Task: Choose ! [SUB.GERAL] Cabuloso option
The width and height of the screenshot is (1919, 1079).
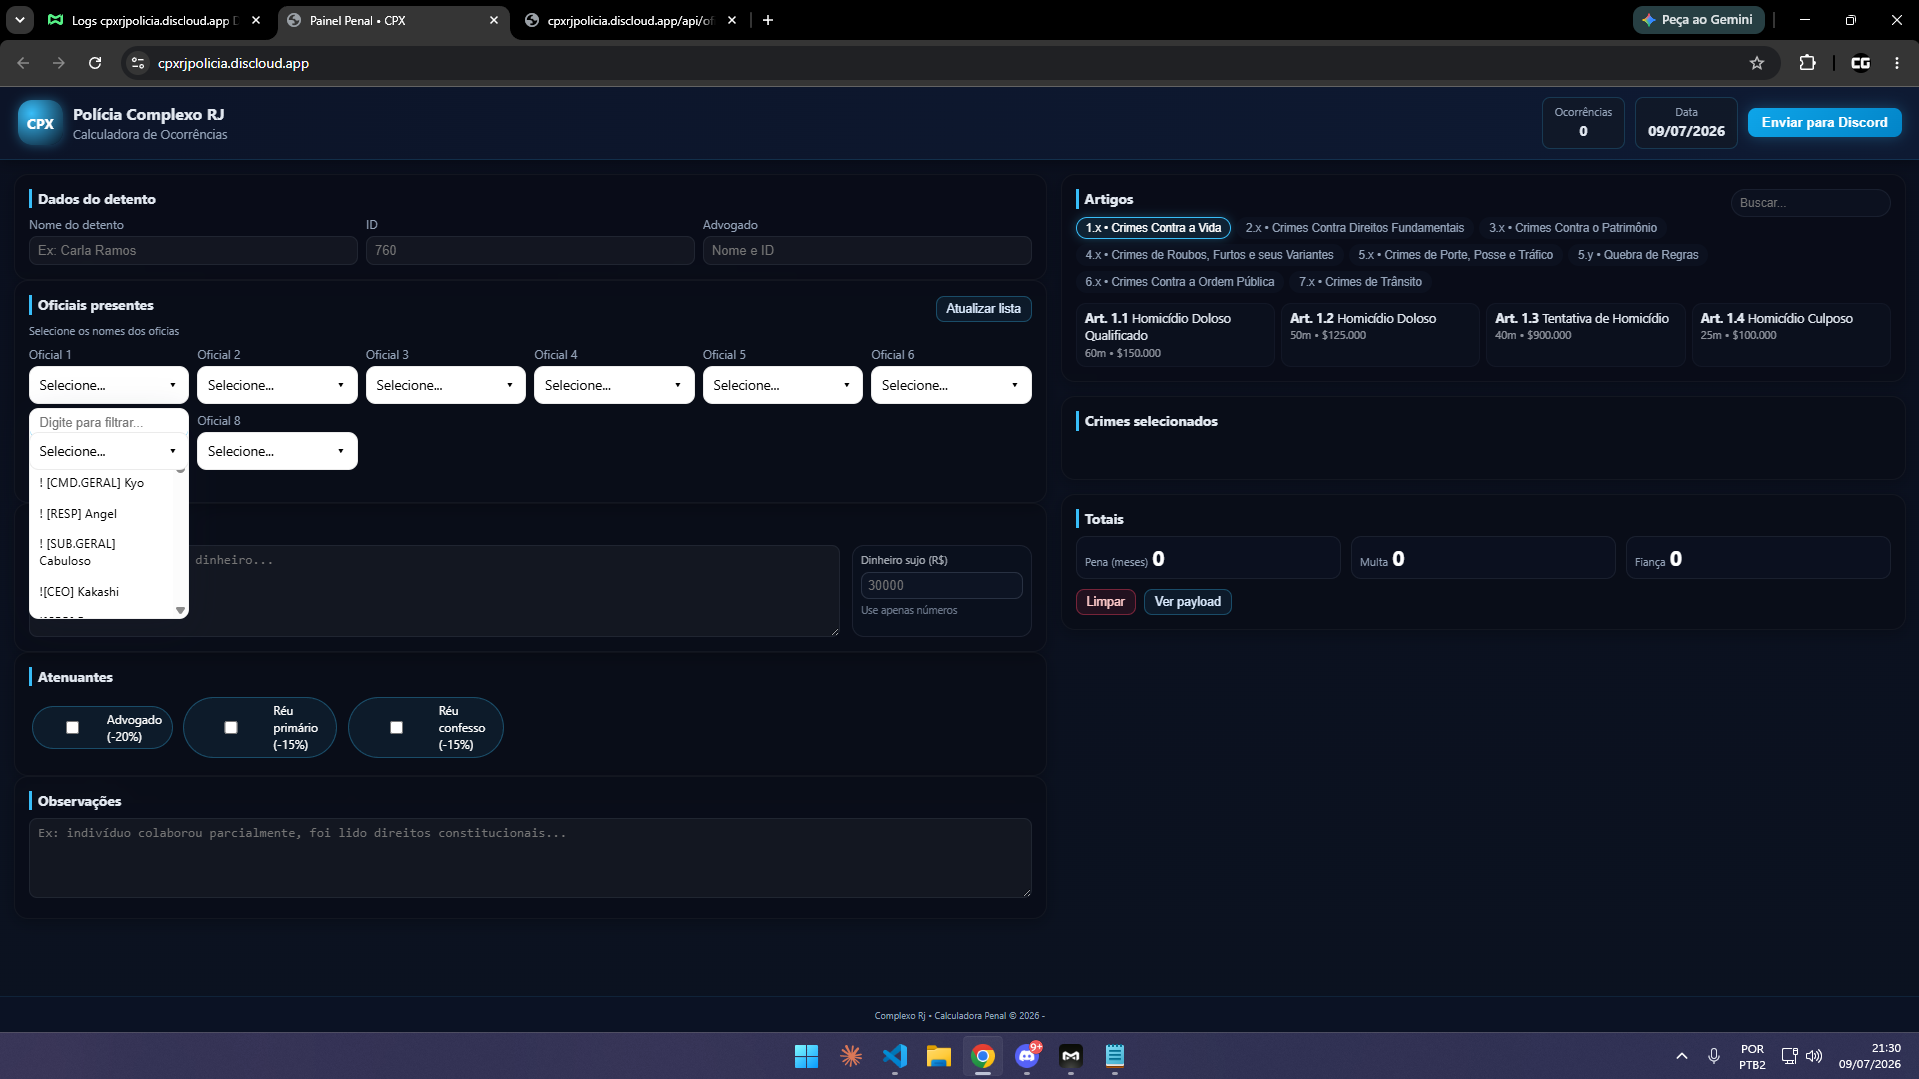Action: 102,552
